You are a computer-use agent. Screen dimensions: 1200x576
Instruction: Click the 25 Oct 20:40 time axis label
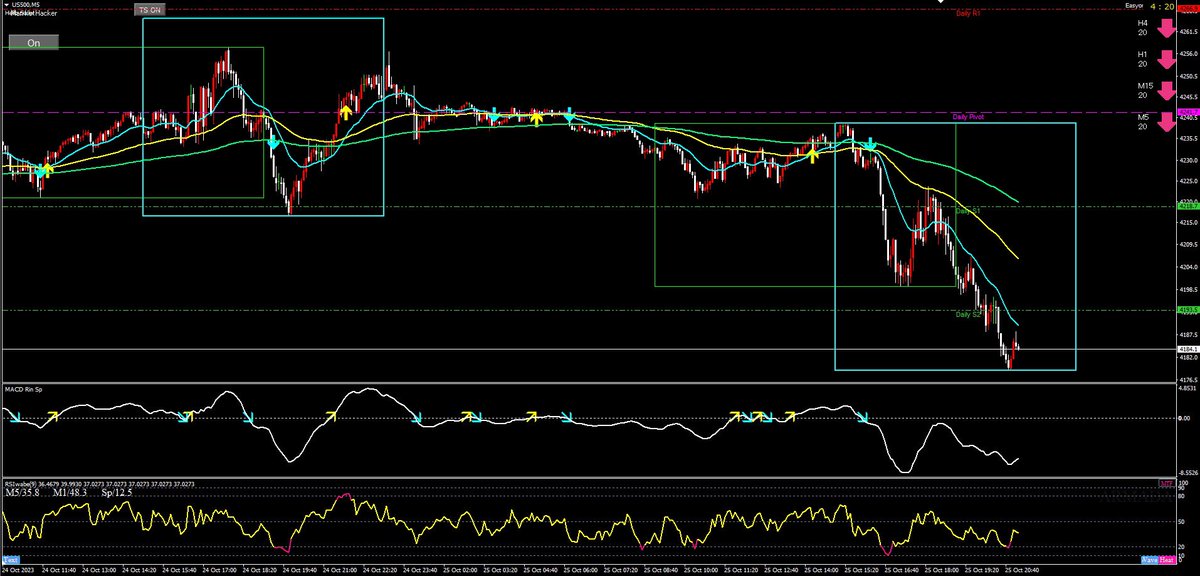click(1023, 570)
